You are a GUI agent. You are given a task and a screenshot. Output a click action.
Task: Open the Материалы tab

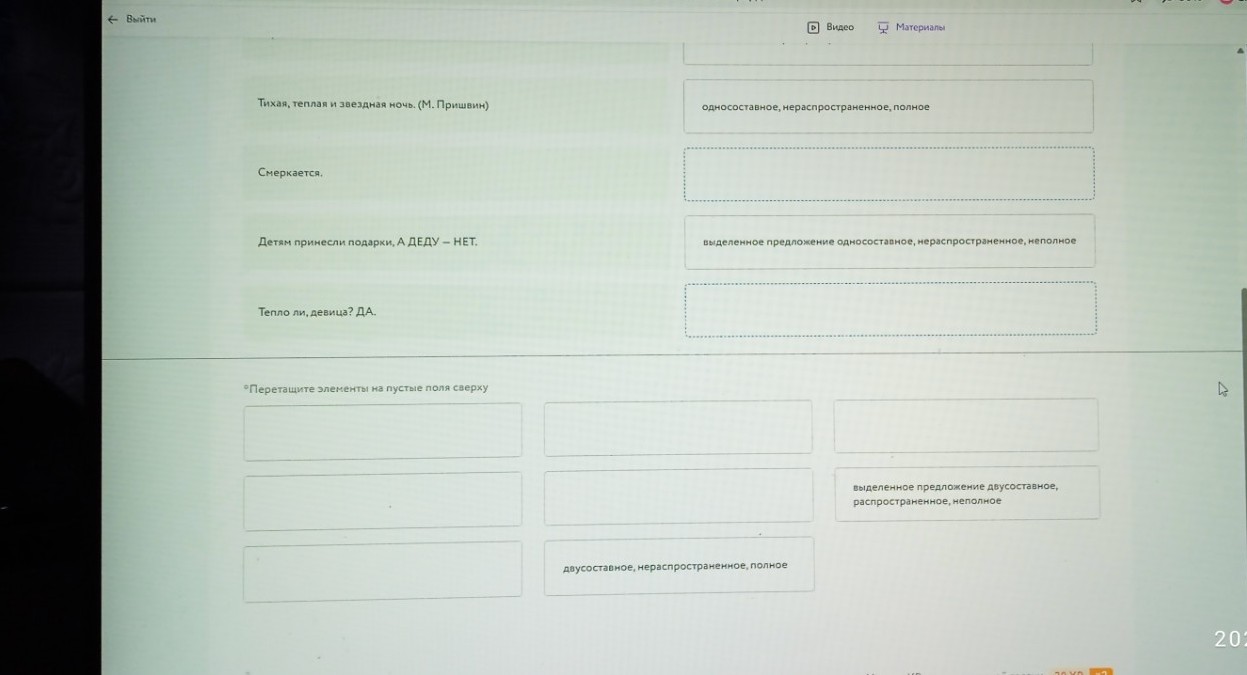coord(919,27)
